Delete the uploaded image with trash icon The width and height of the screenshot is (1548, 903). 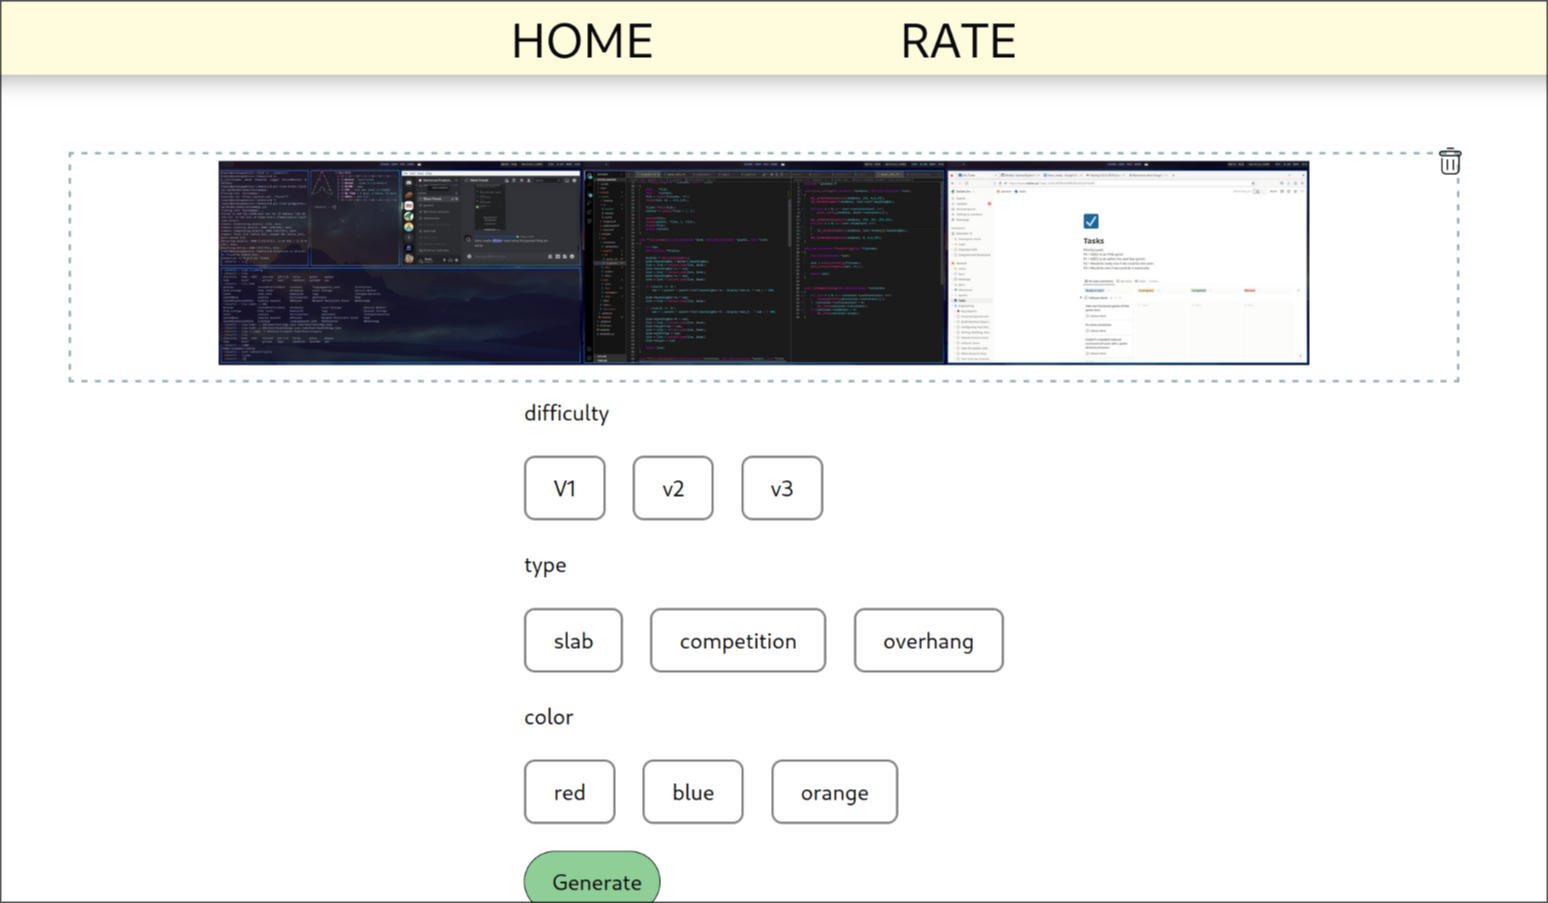(x=1450, y=161)
